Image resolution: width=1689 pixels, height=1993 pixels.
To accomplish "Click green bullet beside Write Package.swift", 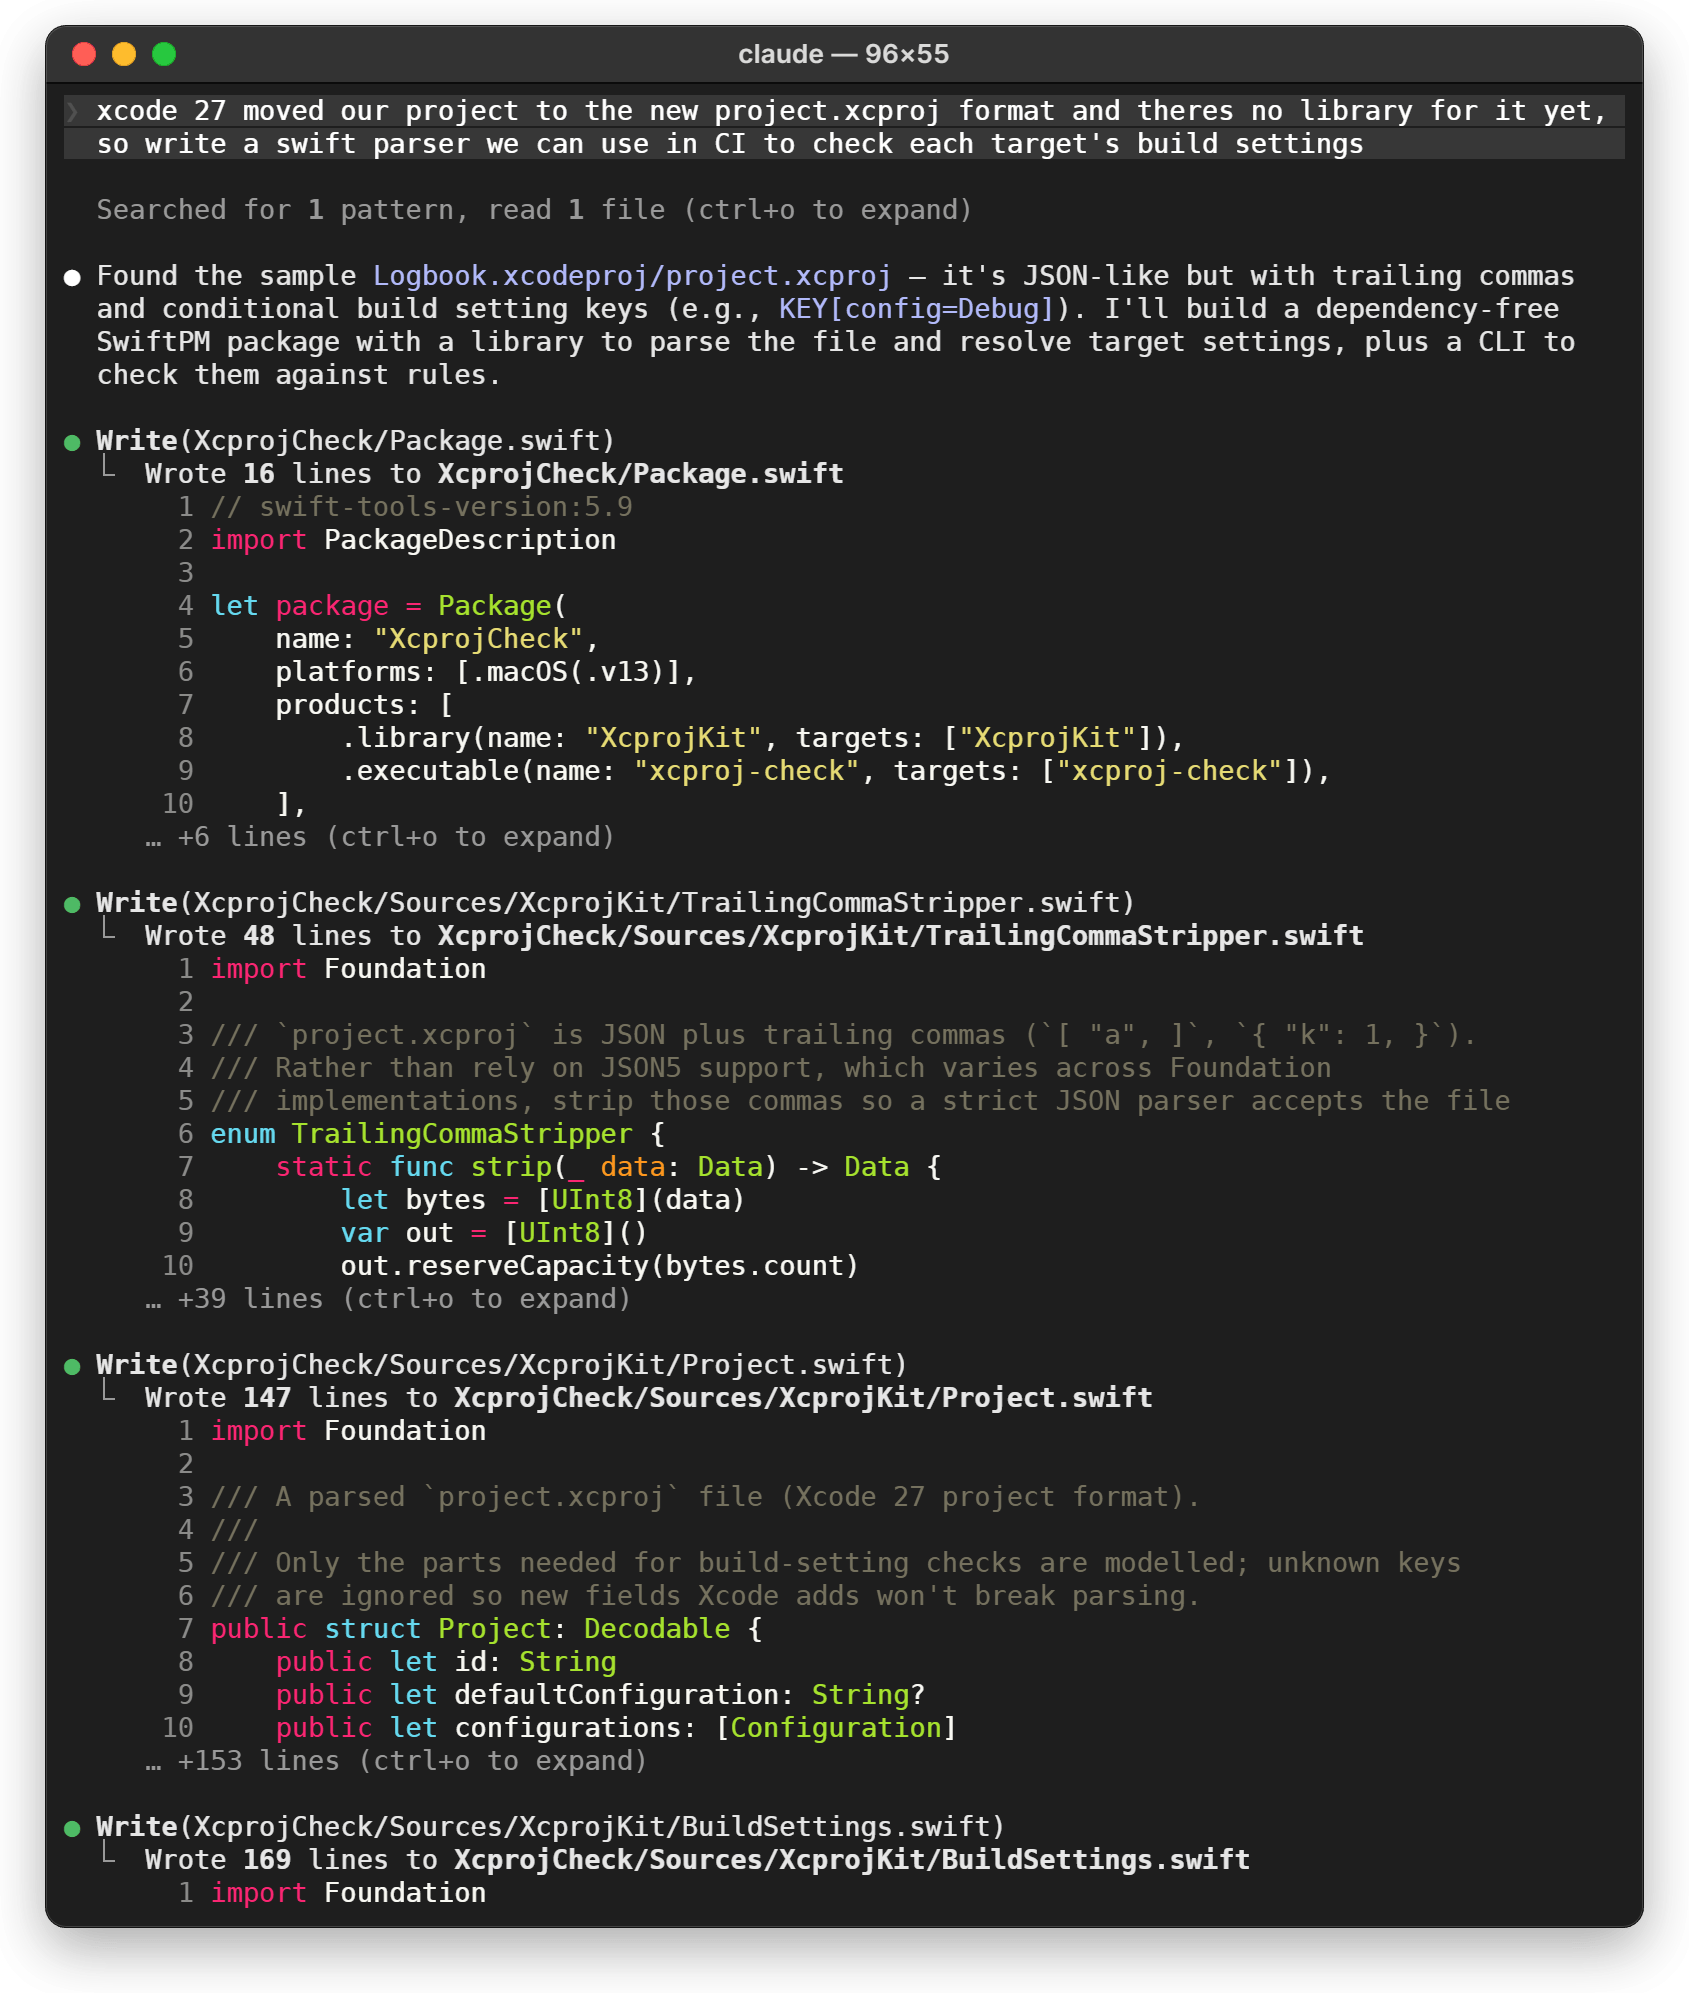I will tap(72, 442).
